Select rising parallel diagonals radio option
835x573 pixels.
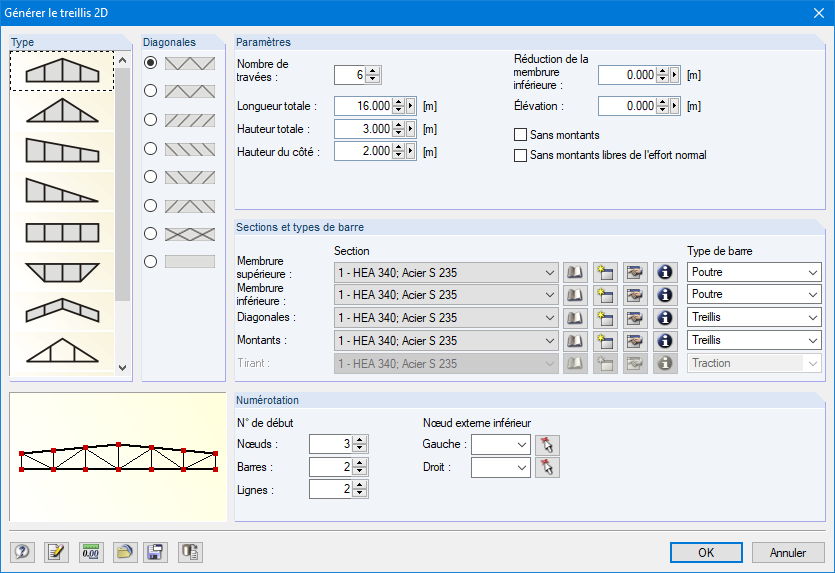(x=151, y=120)
